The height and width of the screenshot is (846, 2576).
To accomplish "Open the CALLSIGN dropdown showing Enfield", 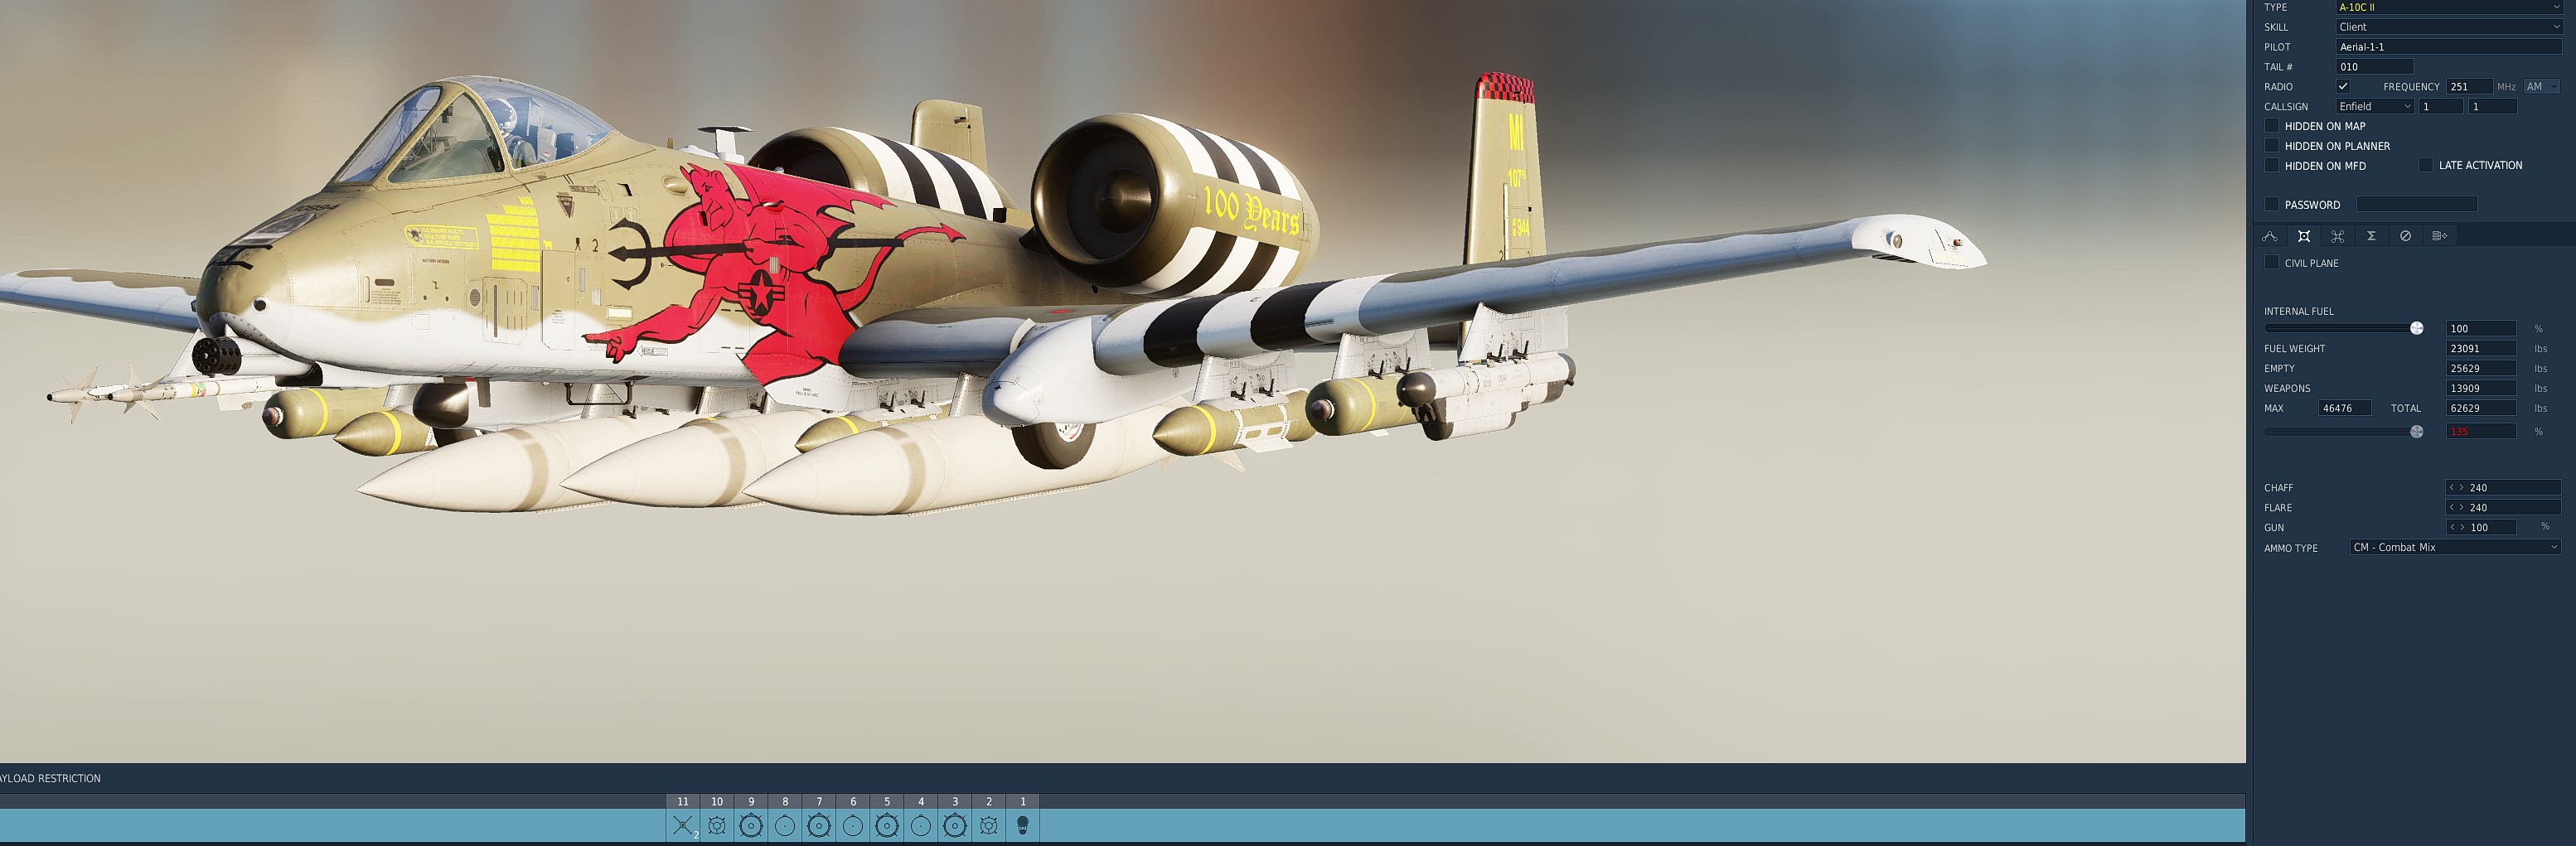I will [2375, 106].
